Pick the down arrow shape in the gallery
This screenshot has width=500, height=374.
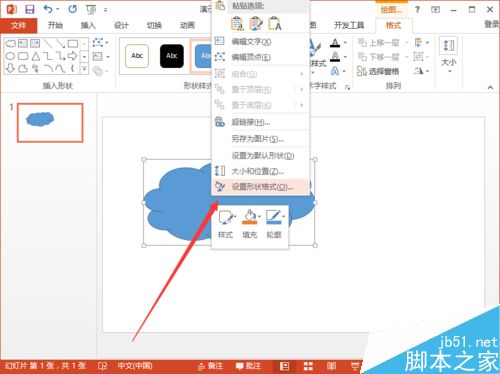click(x=10, y=68)
